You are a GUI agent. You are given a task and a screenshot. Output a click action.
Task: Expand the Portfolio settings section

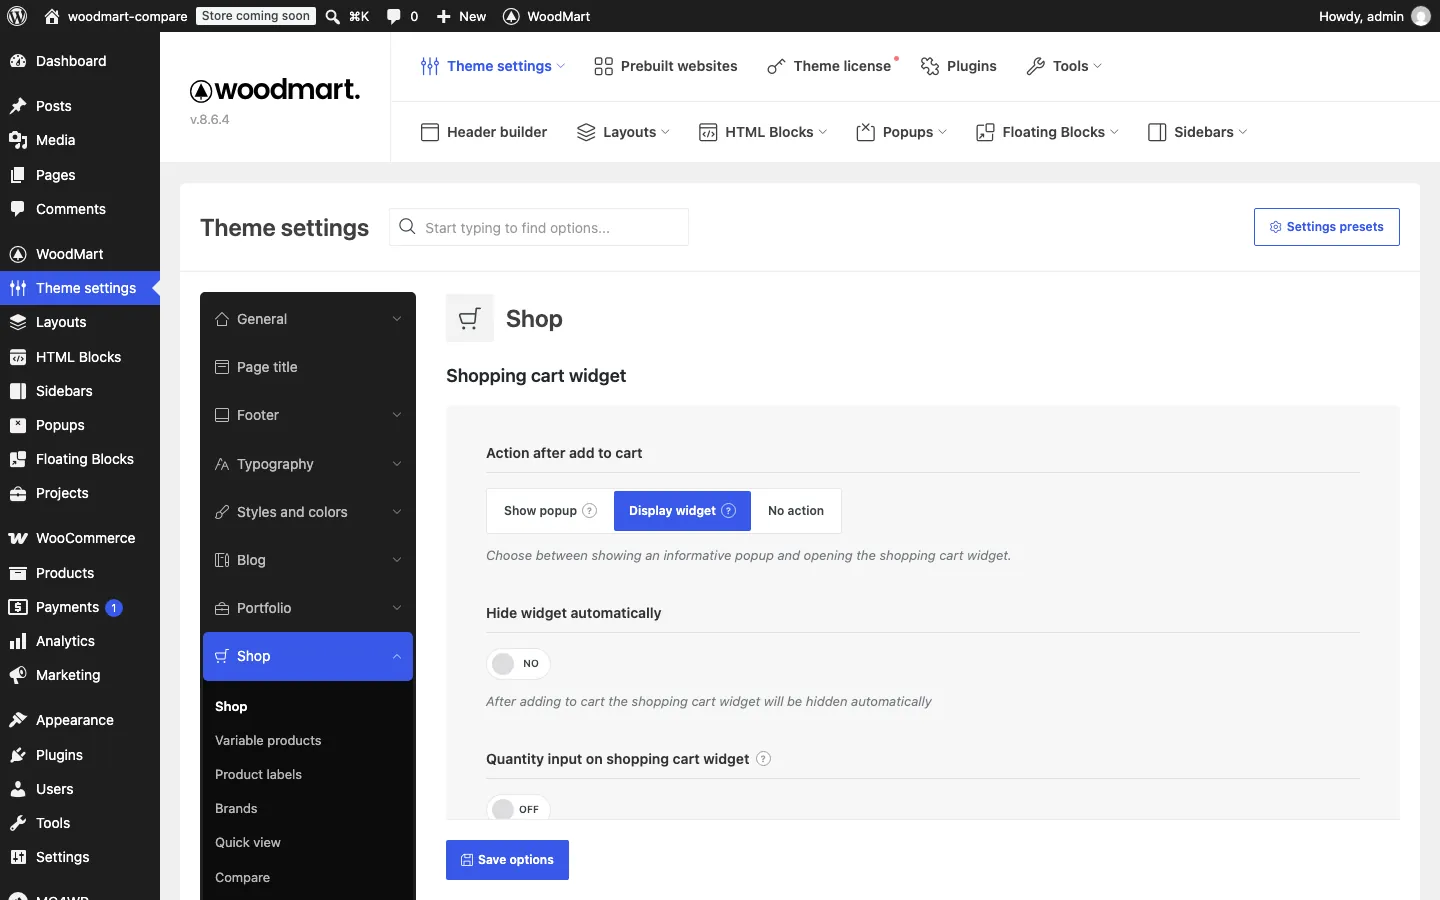(308, 608)
